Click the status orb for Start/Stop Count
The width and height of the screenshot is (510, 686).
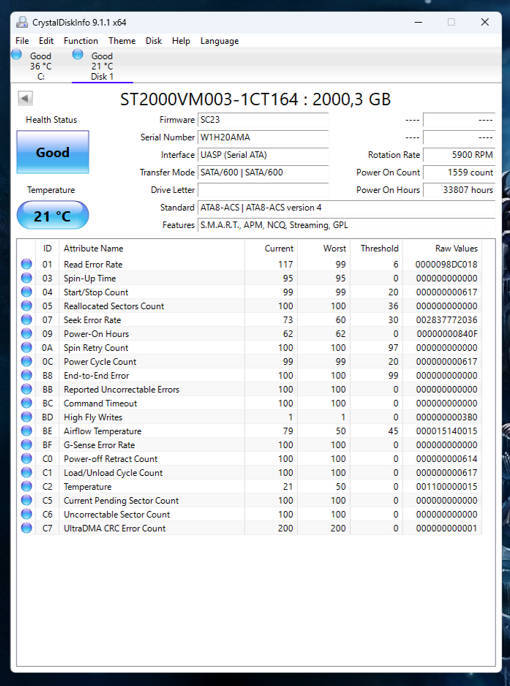click(x=27, y=292)
